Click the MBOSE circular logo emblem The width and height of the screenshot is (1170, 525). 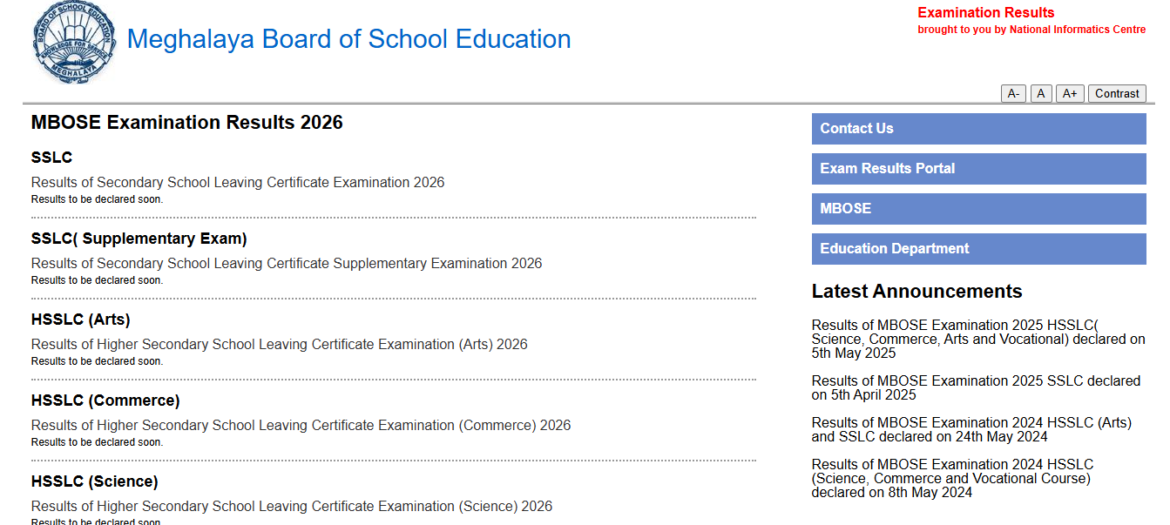[74, 45]
